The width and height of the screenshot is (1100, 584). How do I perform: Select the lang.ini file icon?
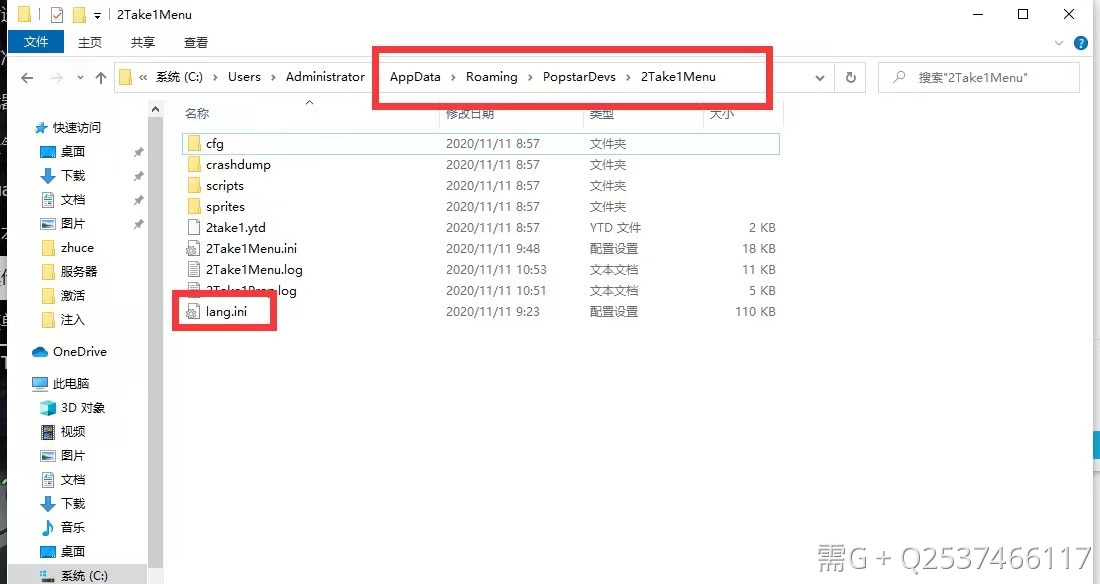tap(193, 312)
